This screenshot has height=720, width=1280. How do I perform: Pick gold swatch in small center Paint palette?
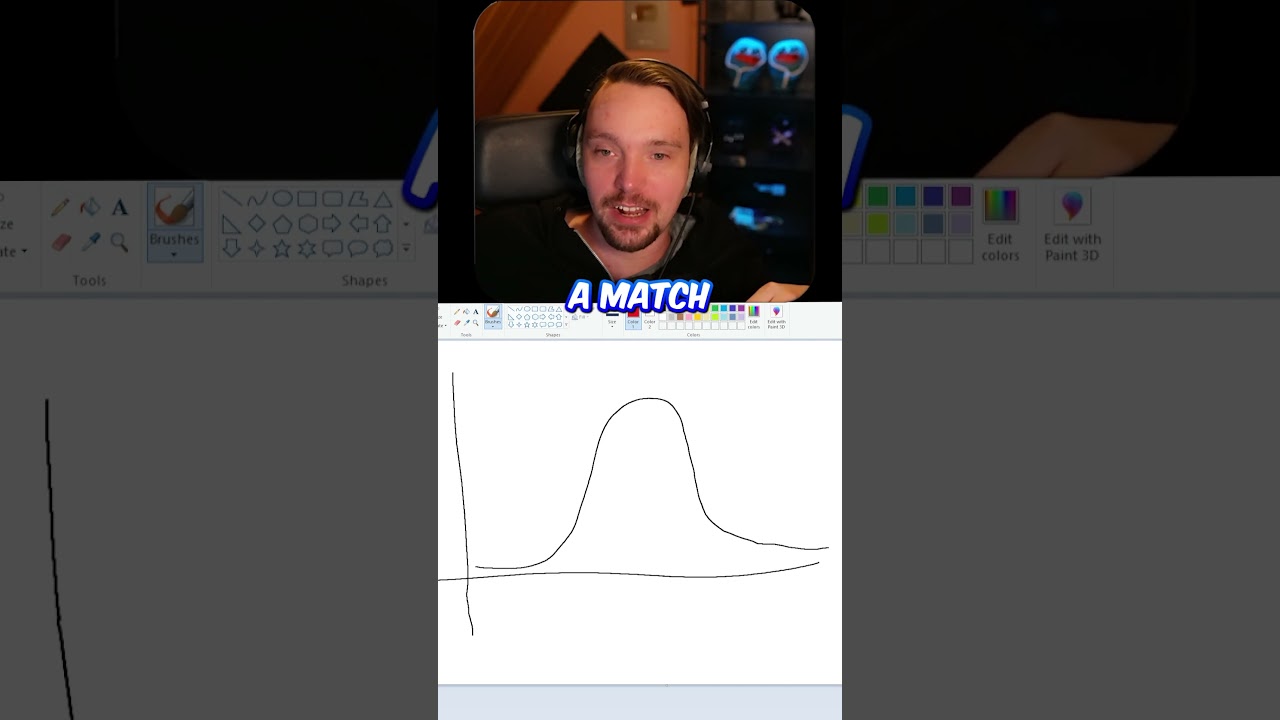(x=698, y=316)
